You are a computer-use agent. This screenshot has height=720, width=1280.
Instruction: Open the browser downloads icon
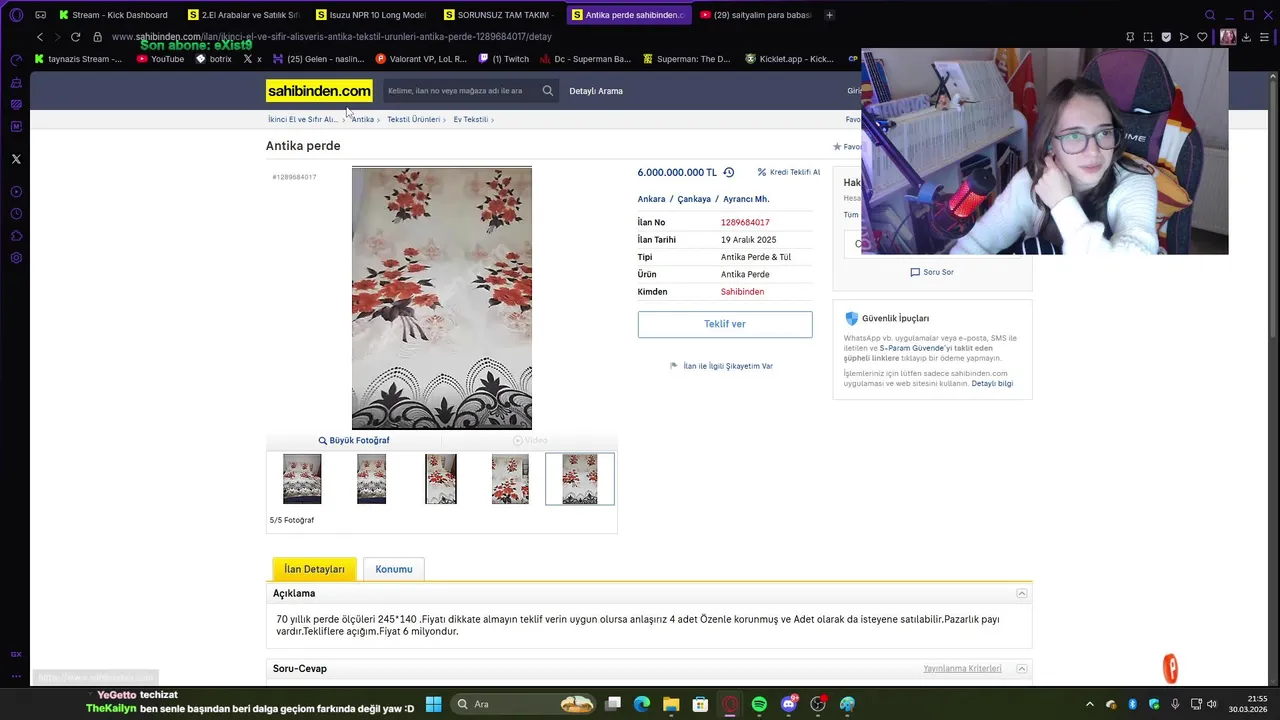pyautogui.click(x=1246, y=37)
